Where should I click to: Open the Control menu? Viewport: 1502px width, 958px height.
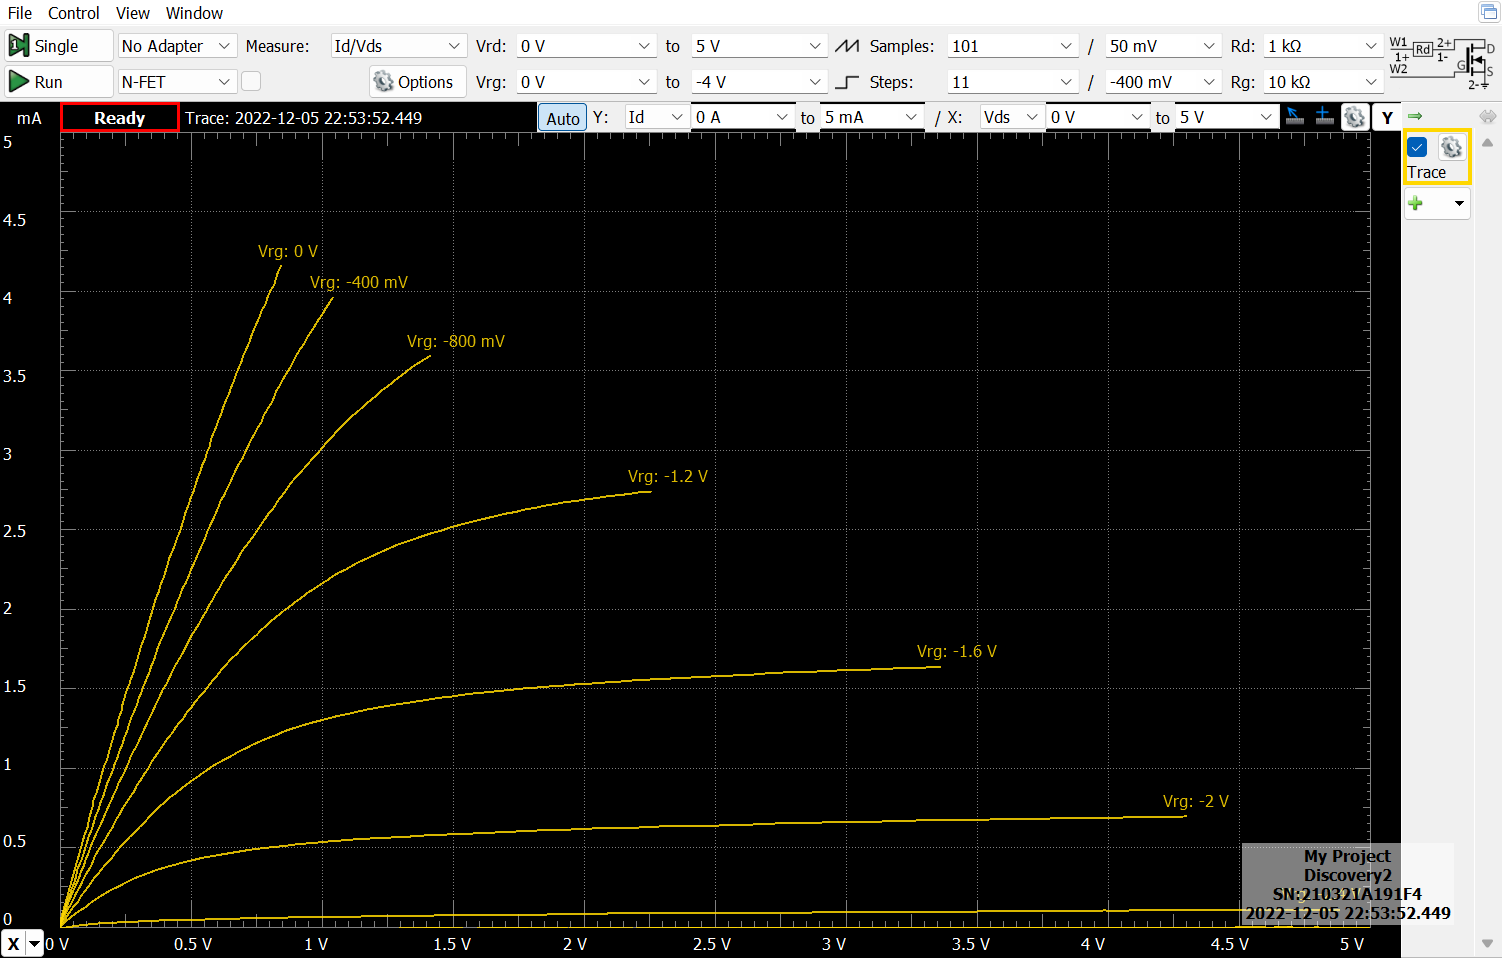74,13
